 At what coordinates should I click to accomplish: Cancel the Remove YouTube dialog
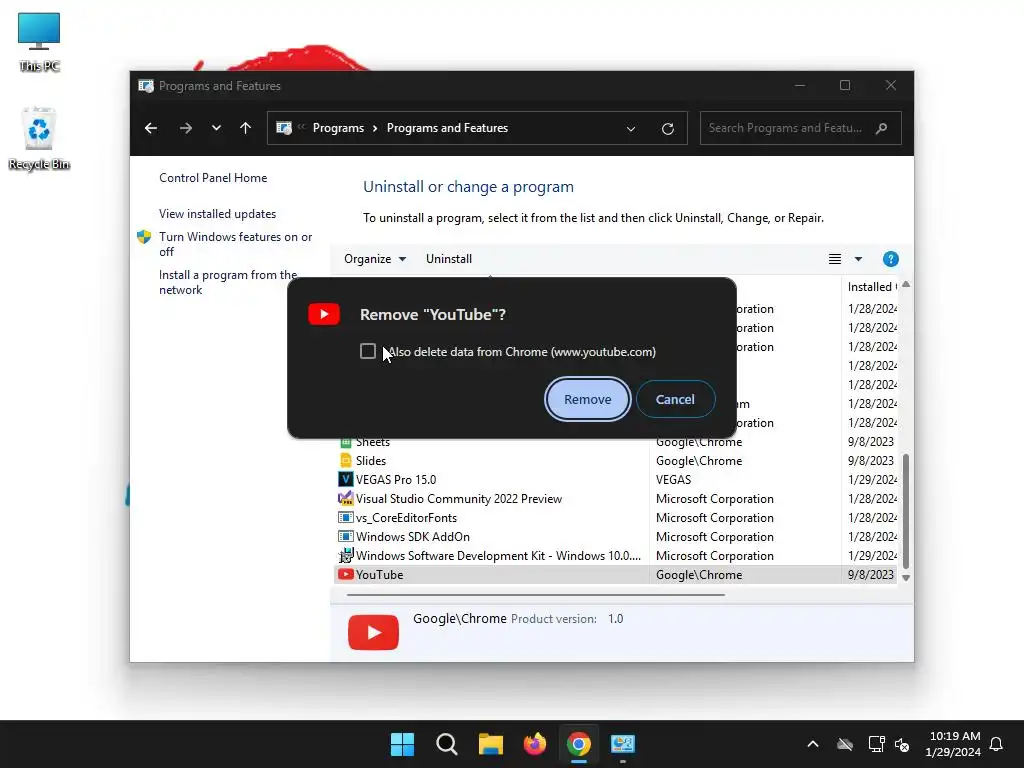tap(675, 399)
